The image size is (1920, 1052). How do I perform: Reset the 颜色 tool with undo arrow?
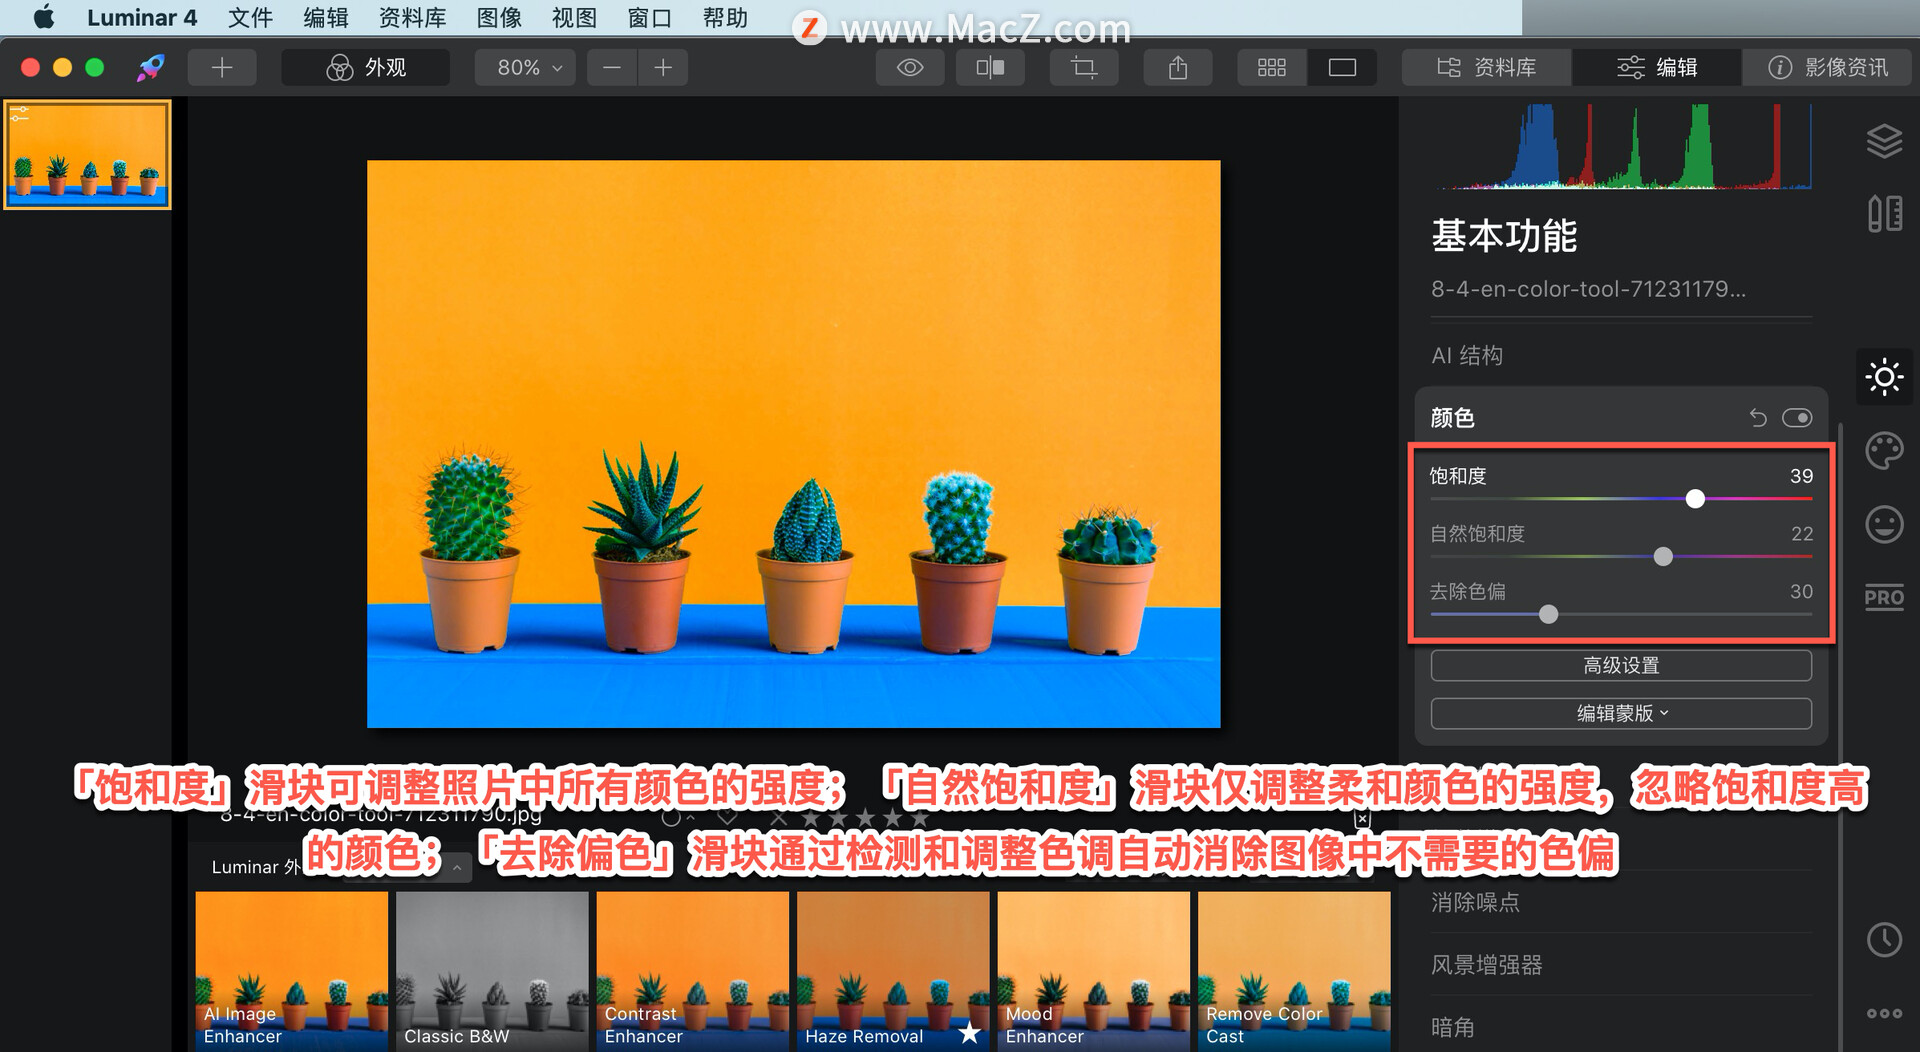tap(1758, 418)
